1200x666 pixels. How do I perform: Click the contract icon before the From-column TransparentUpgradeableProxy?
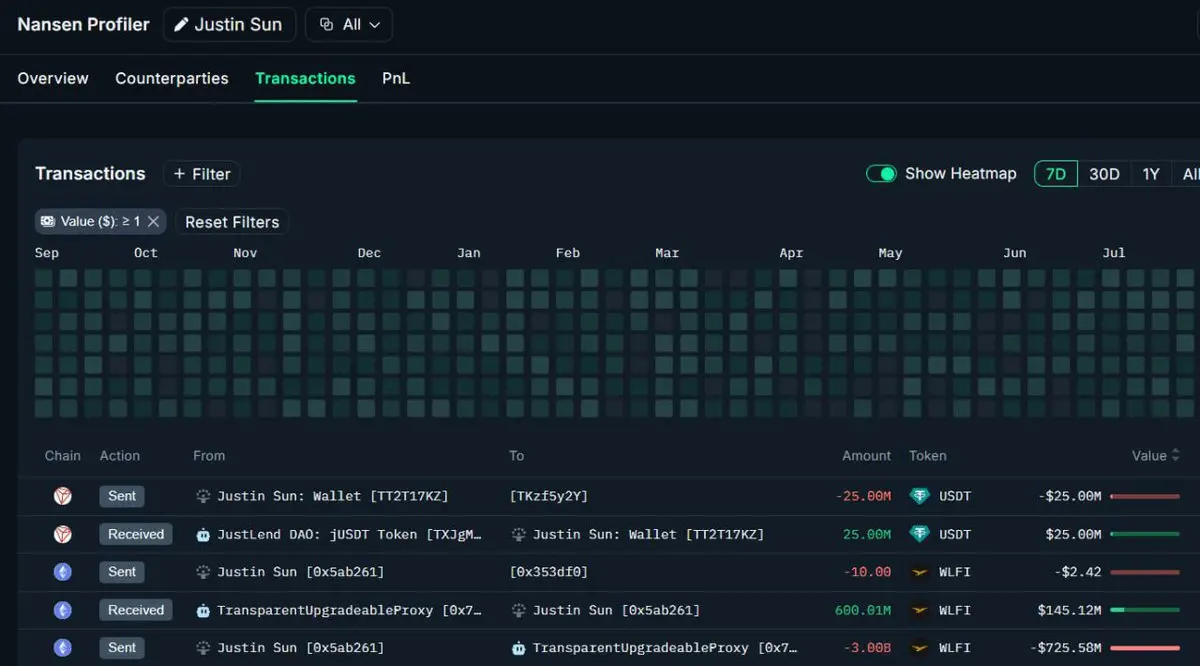(x=203, y=610)
